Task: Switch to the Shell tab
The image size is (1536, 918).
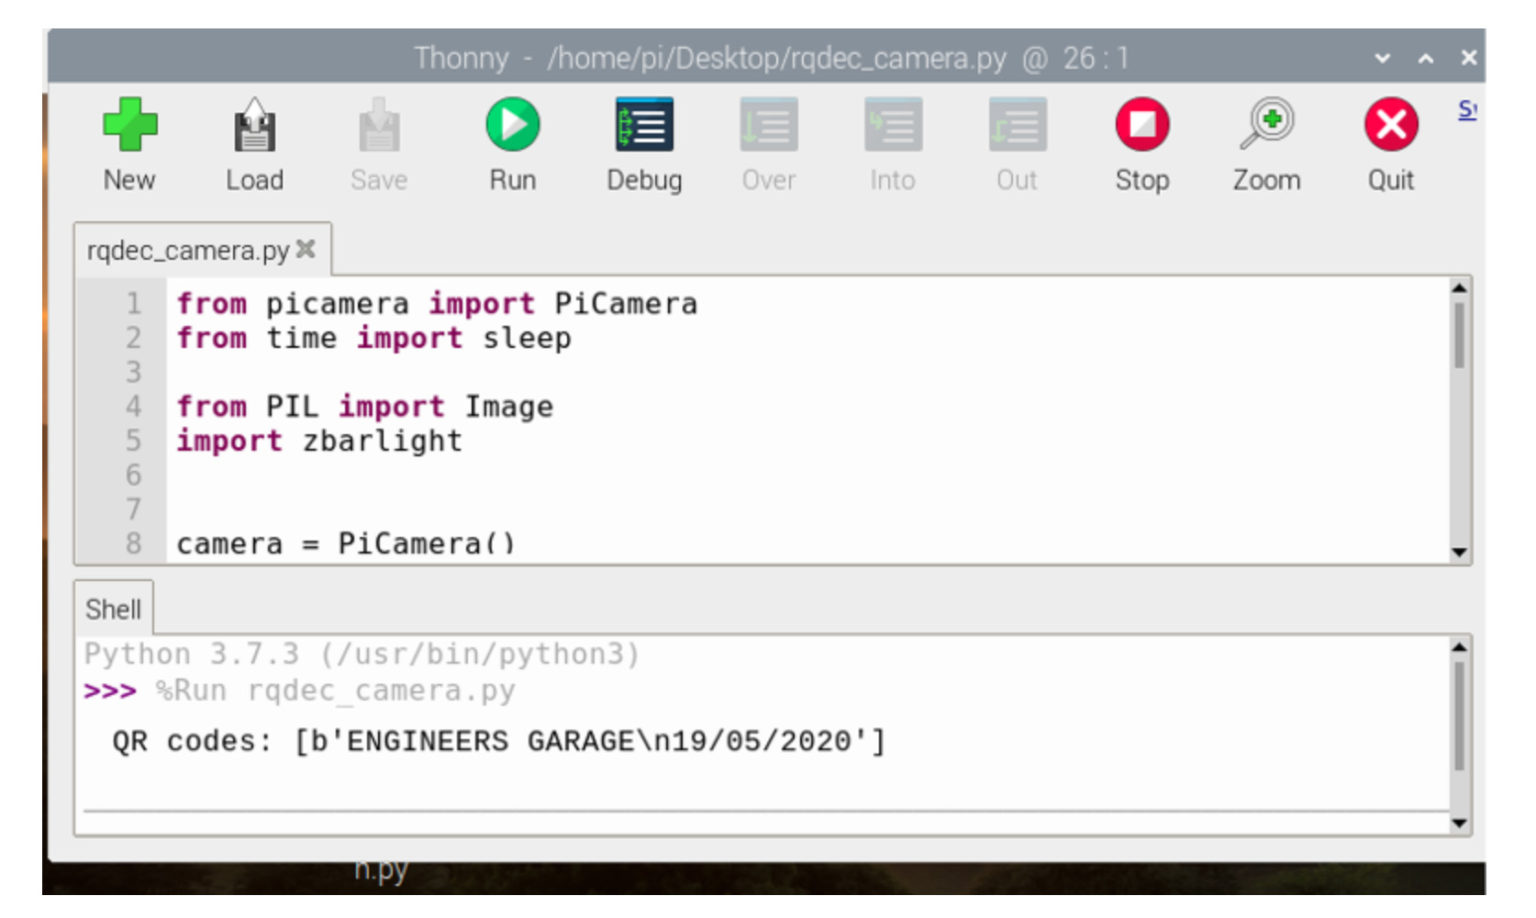Action: pyautogui.click(x=113, y=608)
